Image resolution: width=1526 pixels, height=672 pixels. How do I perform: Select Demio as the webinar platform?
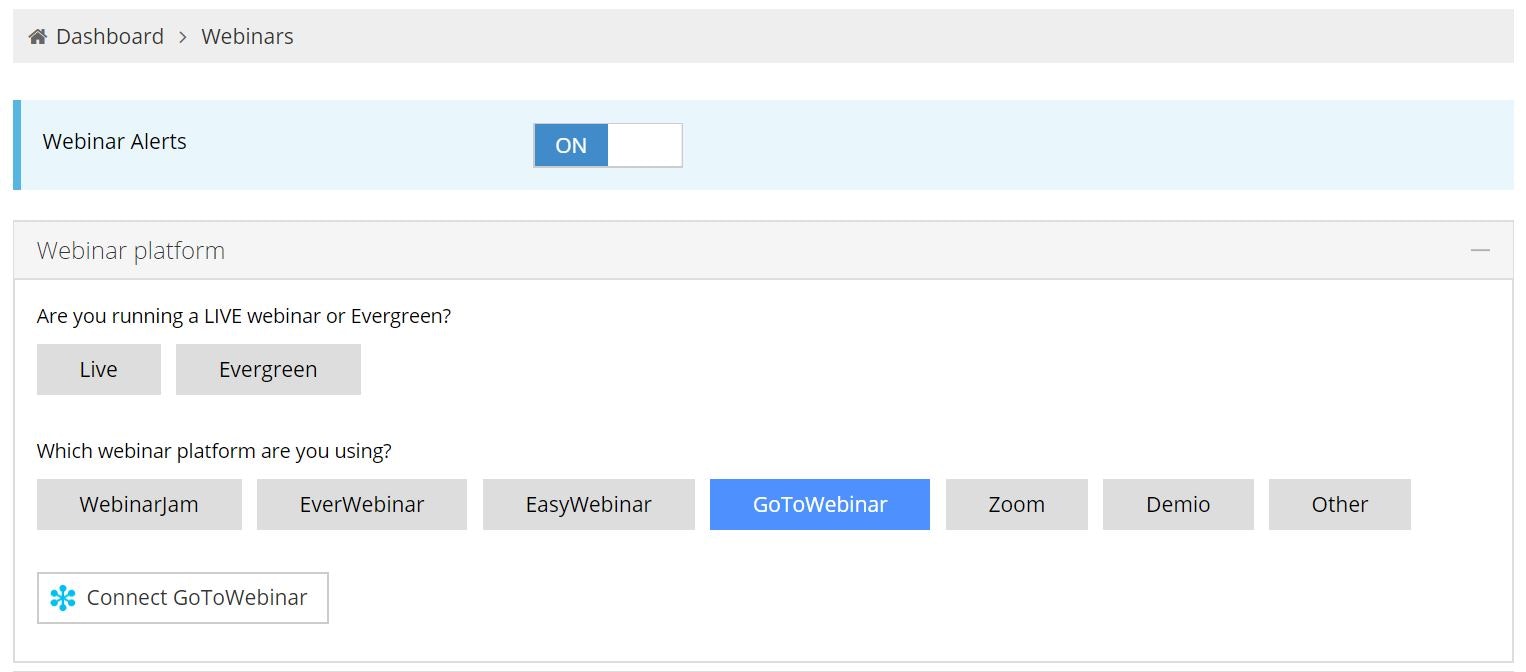click(x=1178, y=504)
